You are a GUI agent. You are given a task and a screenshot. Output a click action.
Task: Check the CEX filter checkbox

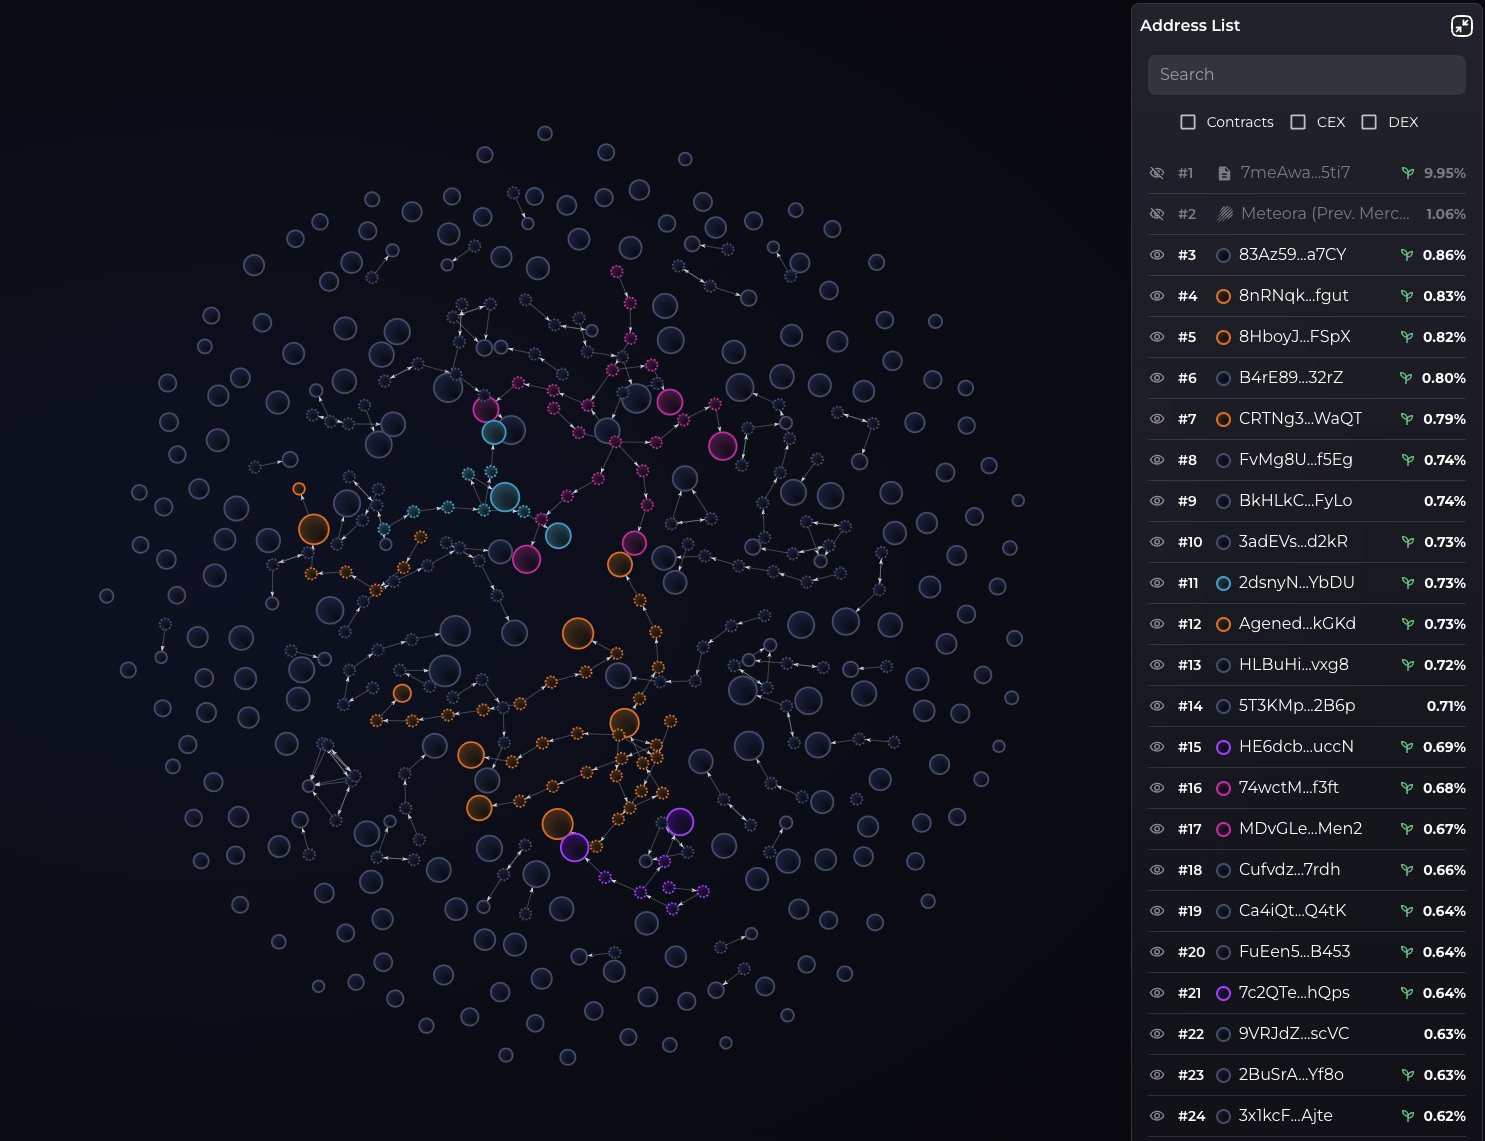[x=1298, y=122]
